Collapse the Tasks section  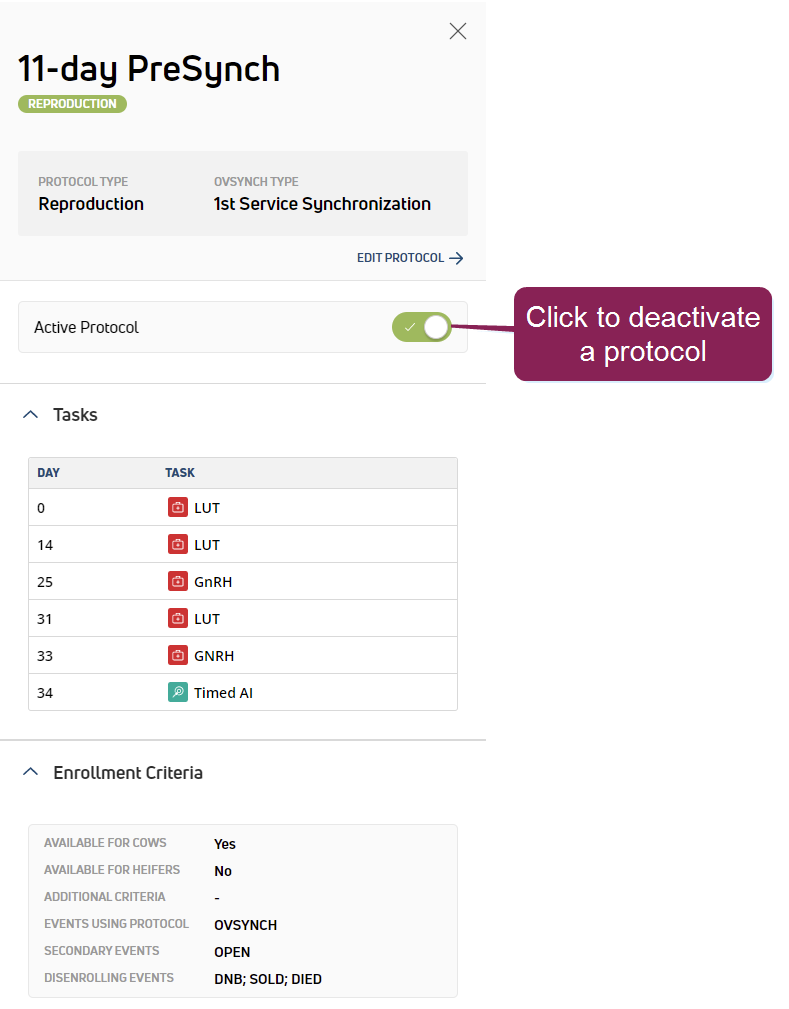pos(30,414)
